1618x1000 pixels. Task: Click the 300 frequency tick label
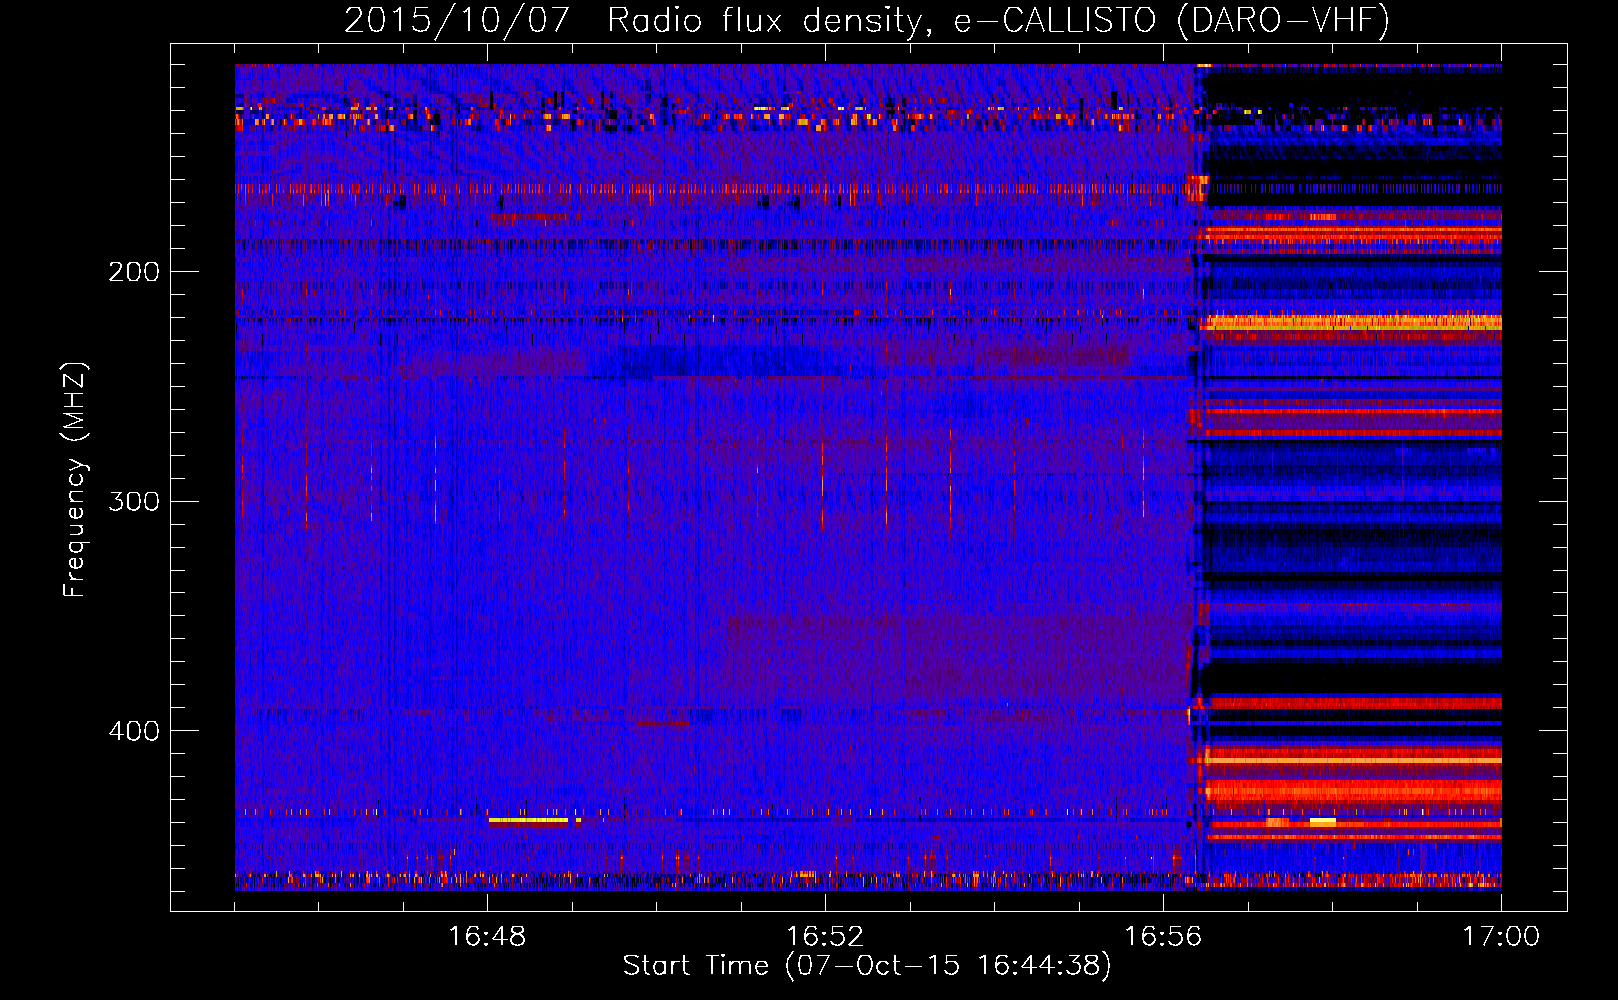[x=134, y=501]
